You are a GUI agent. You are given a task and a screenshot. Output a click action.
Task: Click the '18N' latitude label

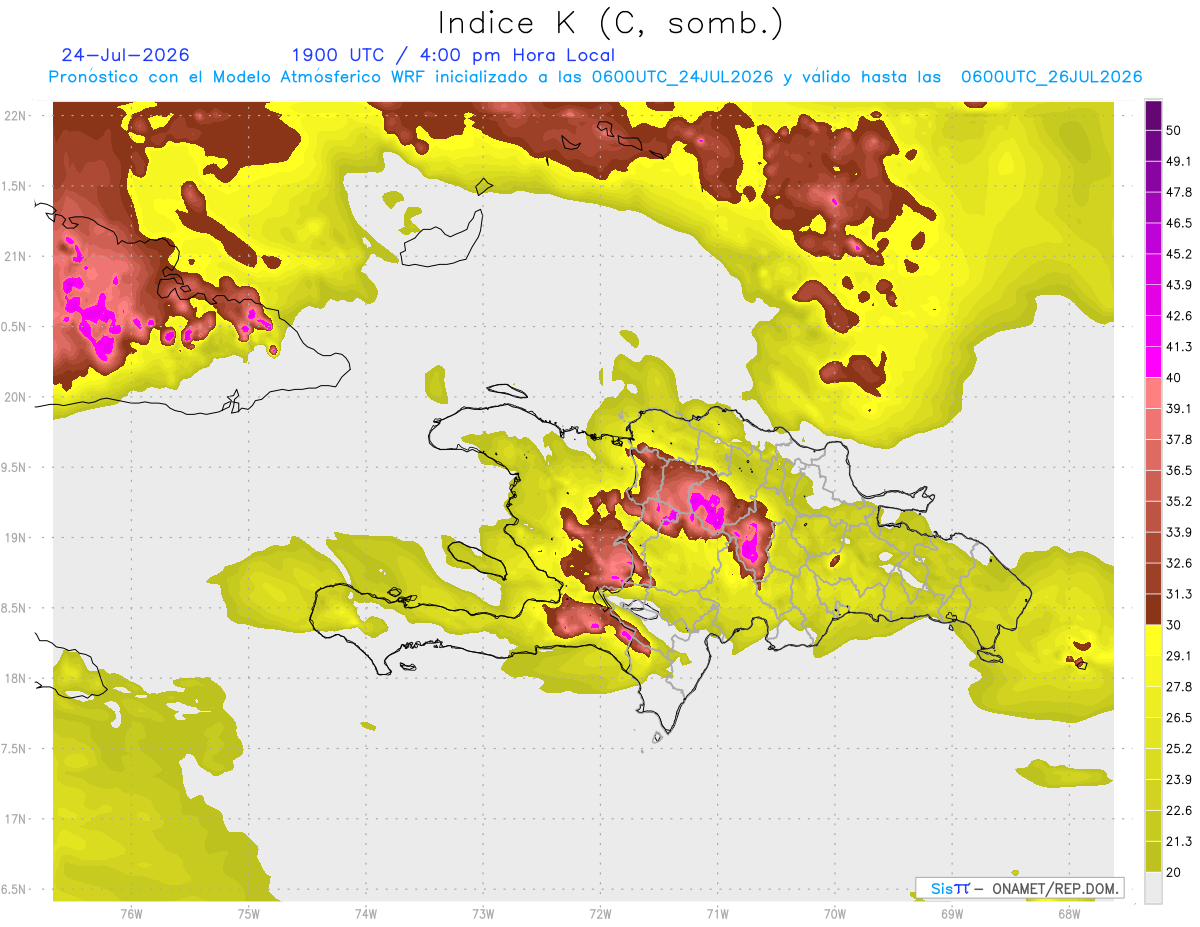(x=17, y=679)
